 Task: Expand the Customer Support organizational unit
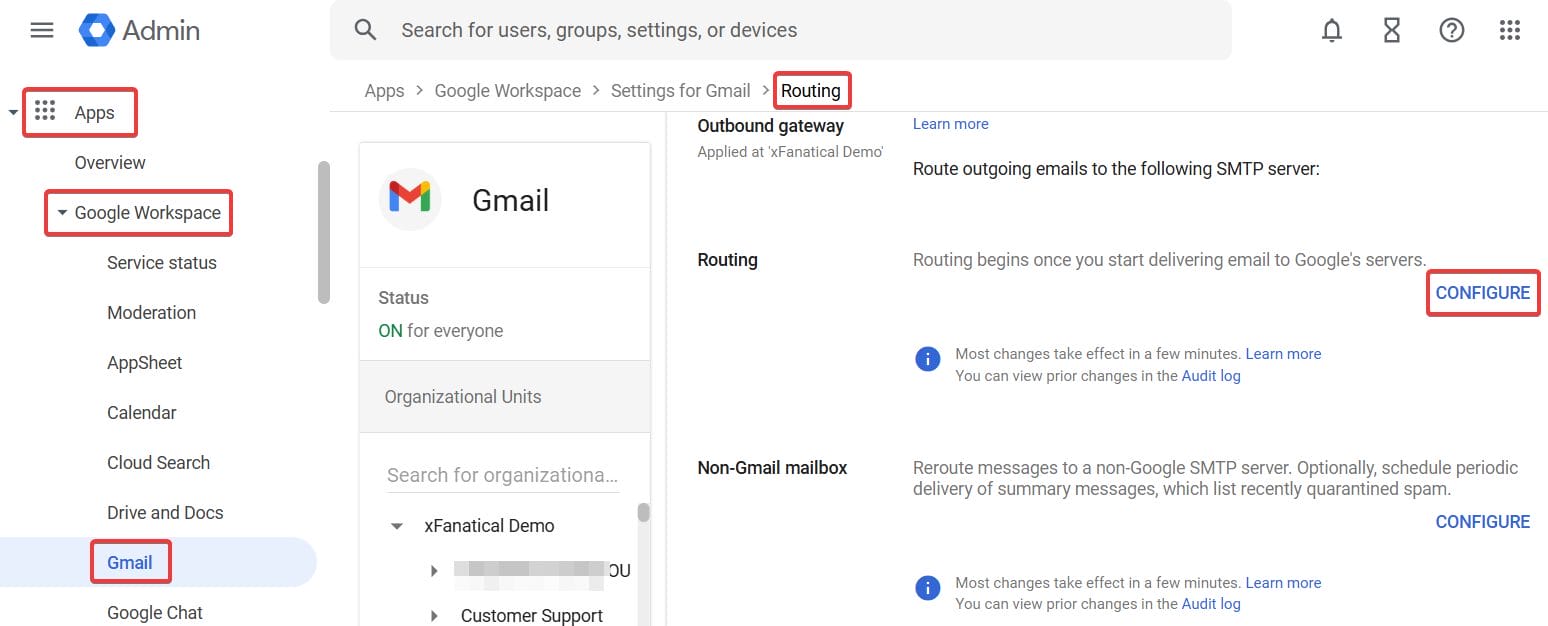click(434, 615)
